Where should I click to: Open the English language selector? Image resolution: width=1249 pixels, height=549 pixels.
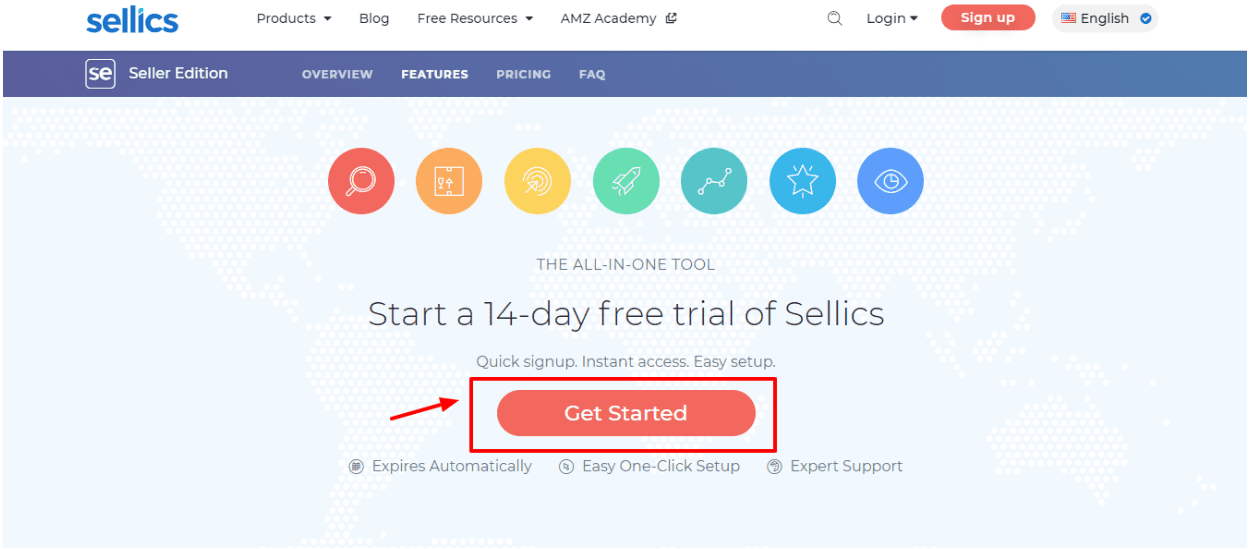[x=1105, y=18]
